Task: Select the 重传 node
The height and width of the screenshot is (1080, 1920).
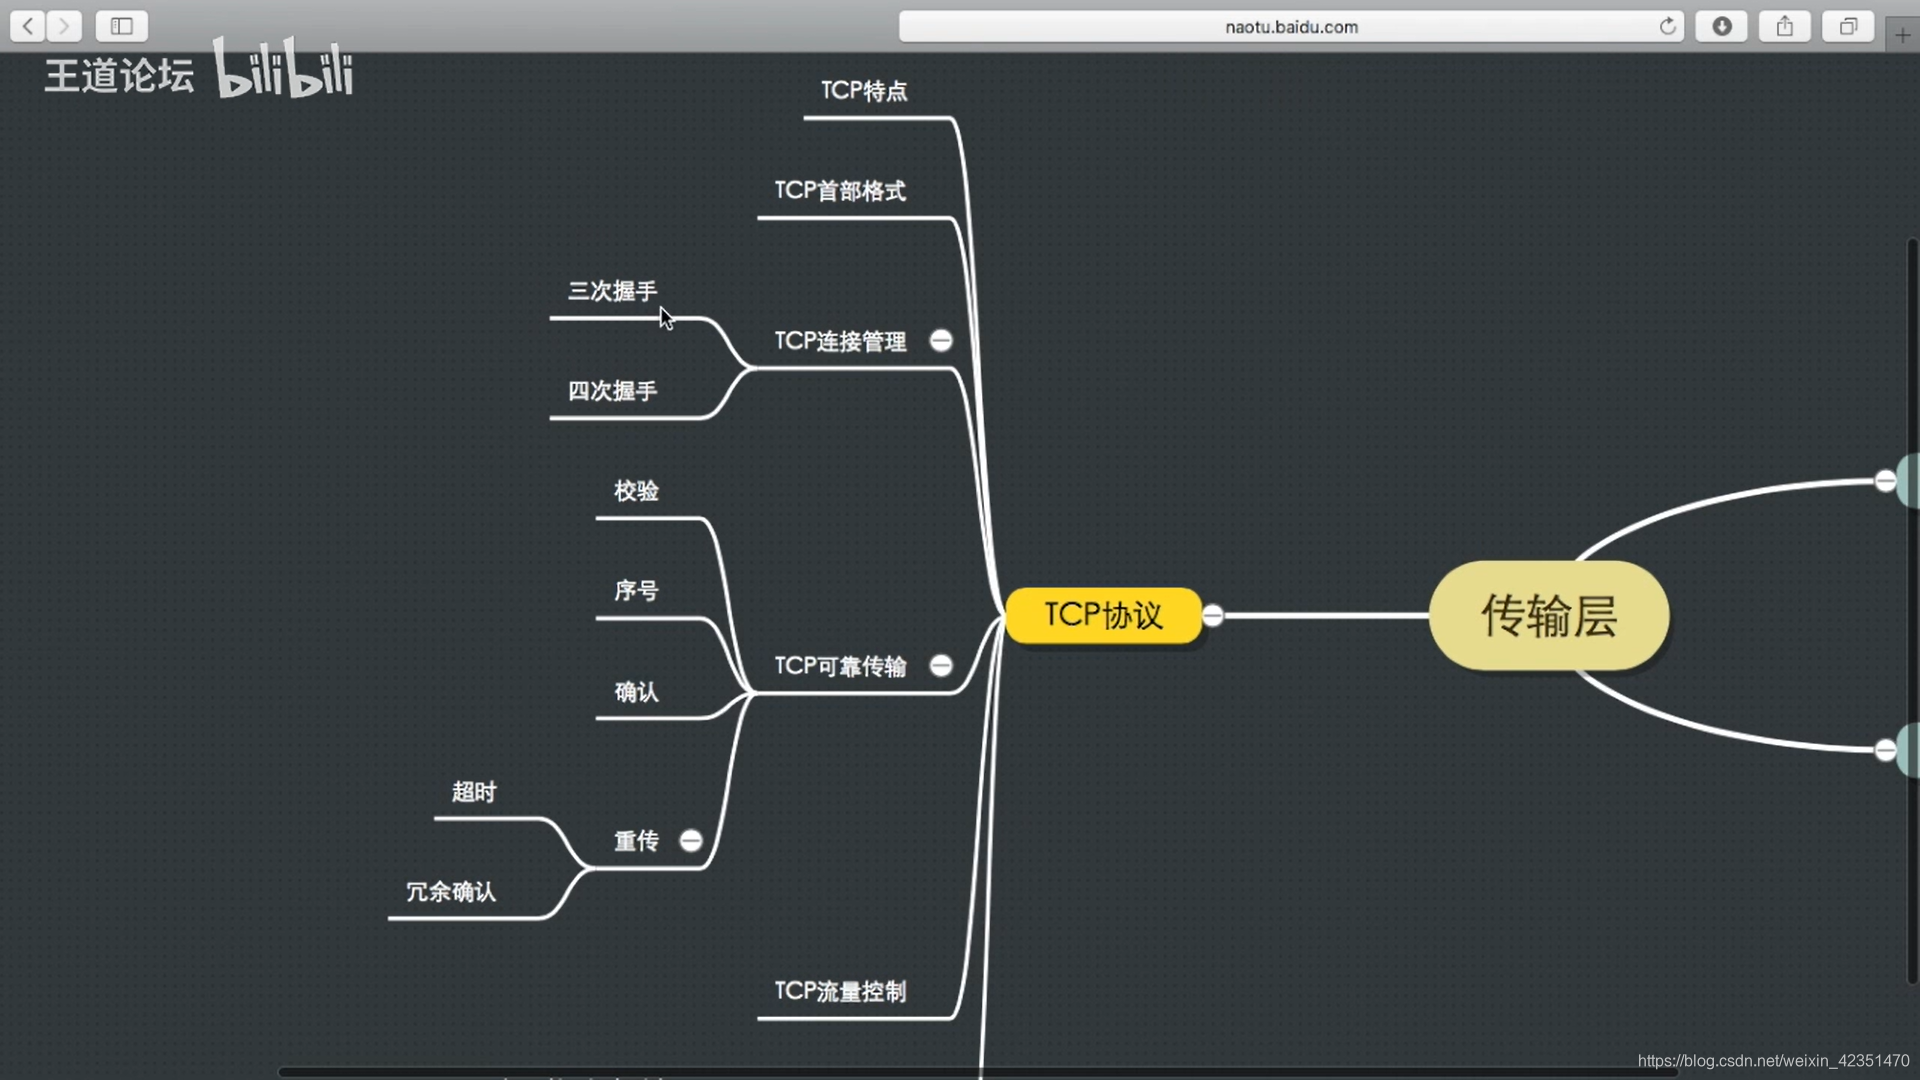Action: point(636,841)
